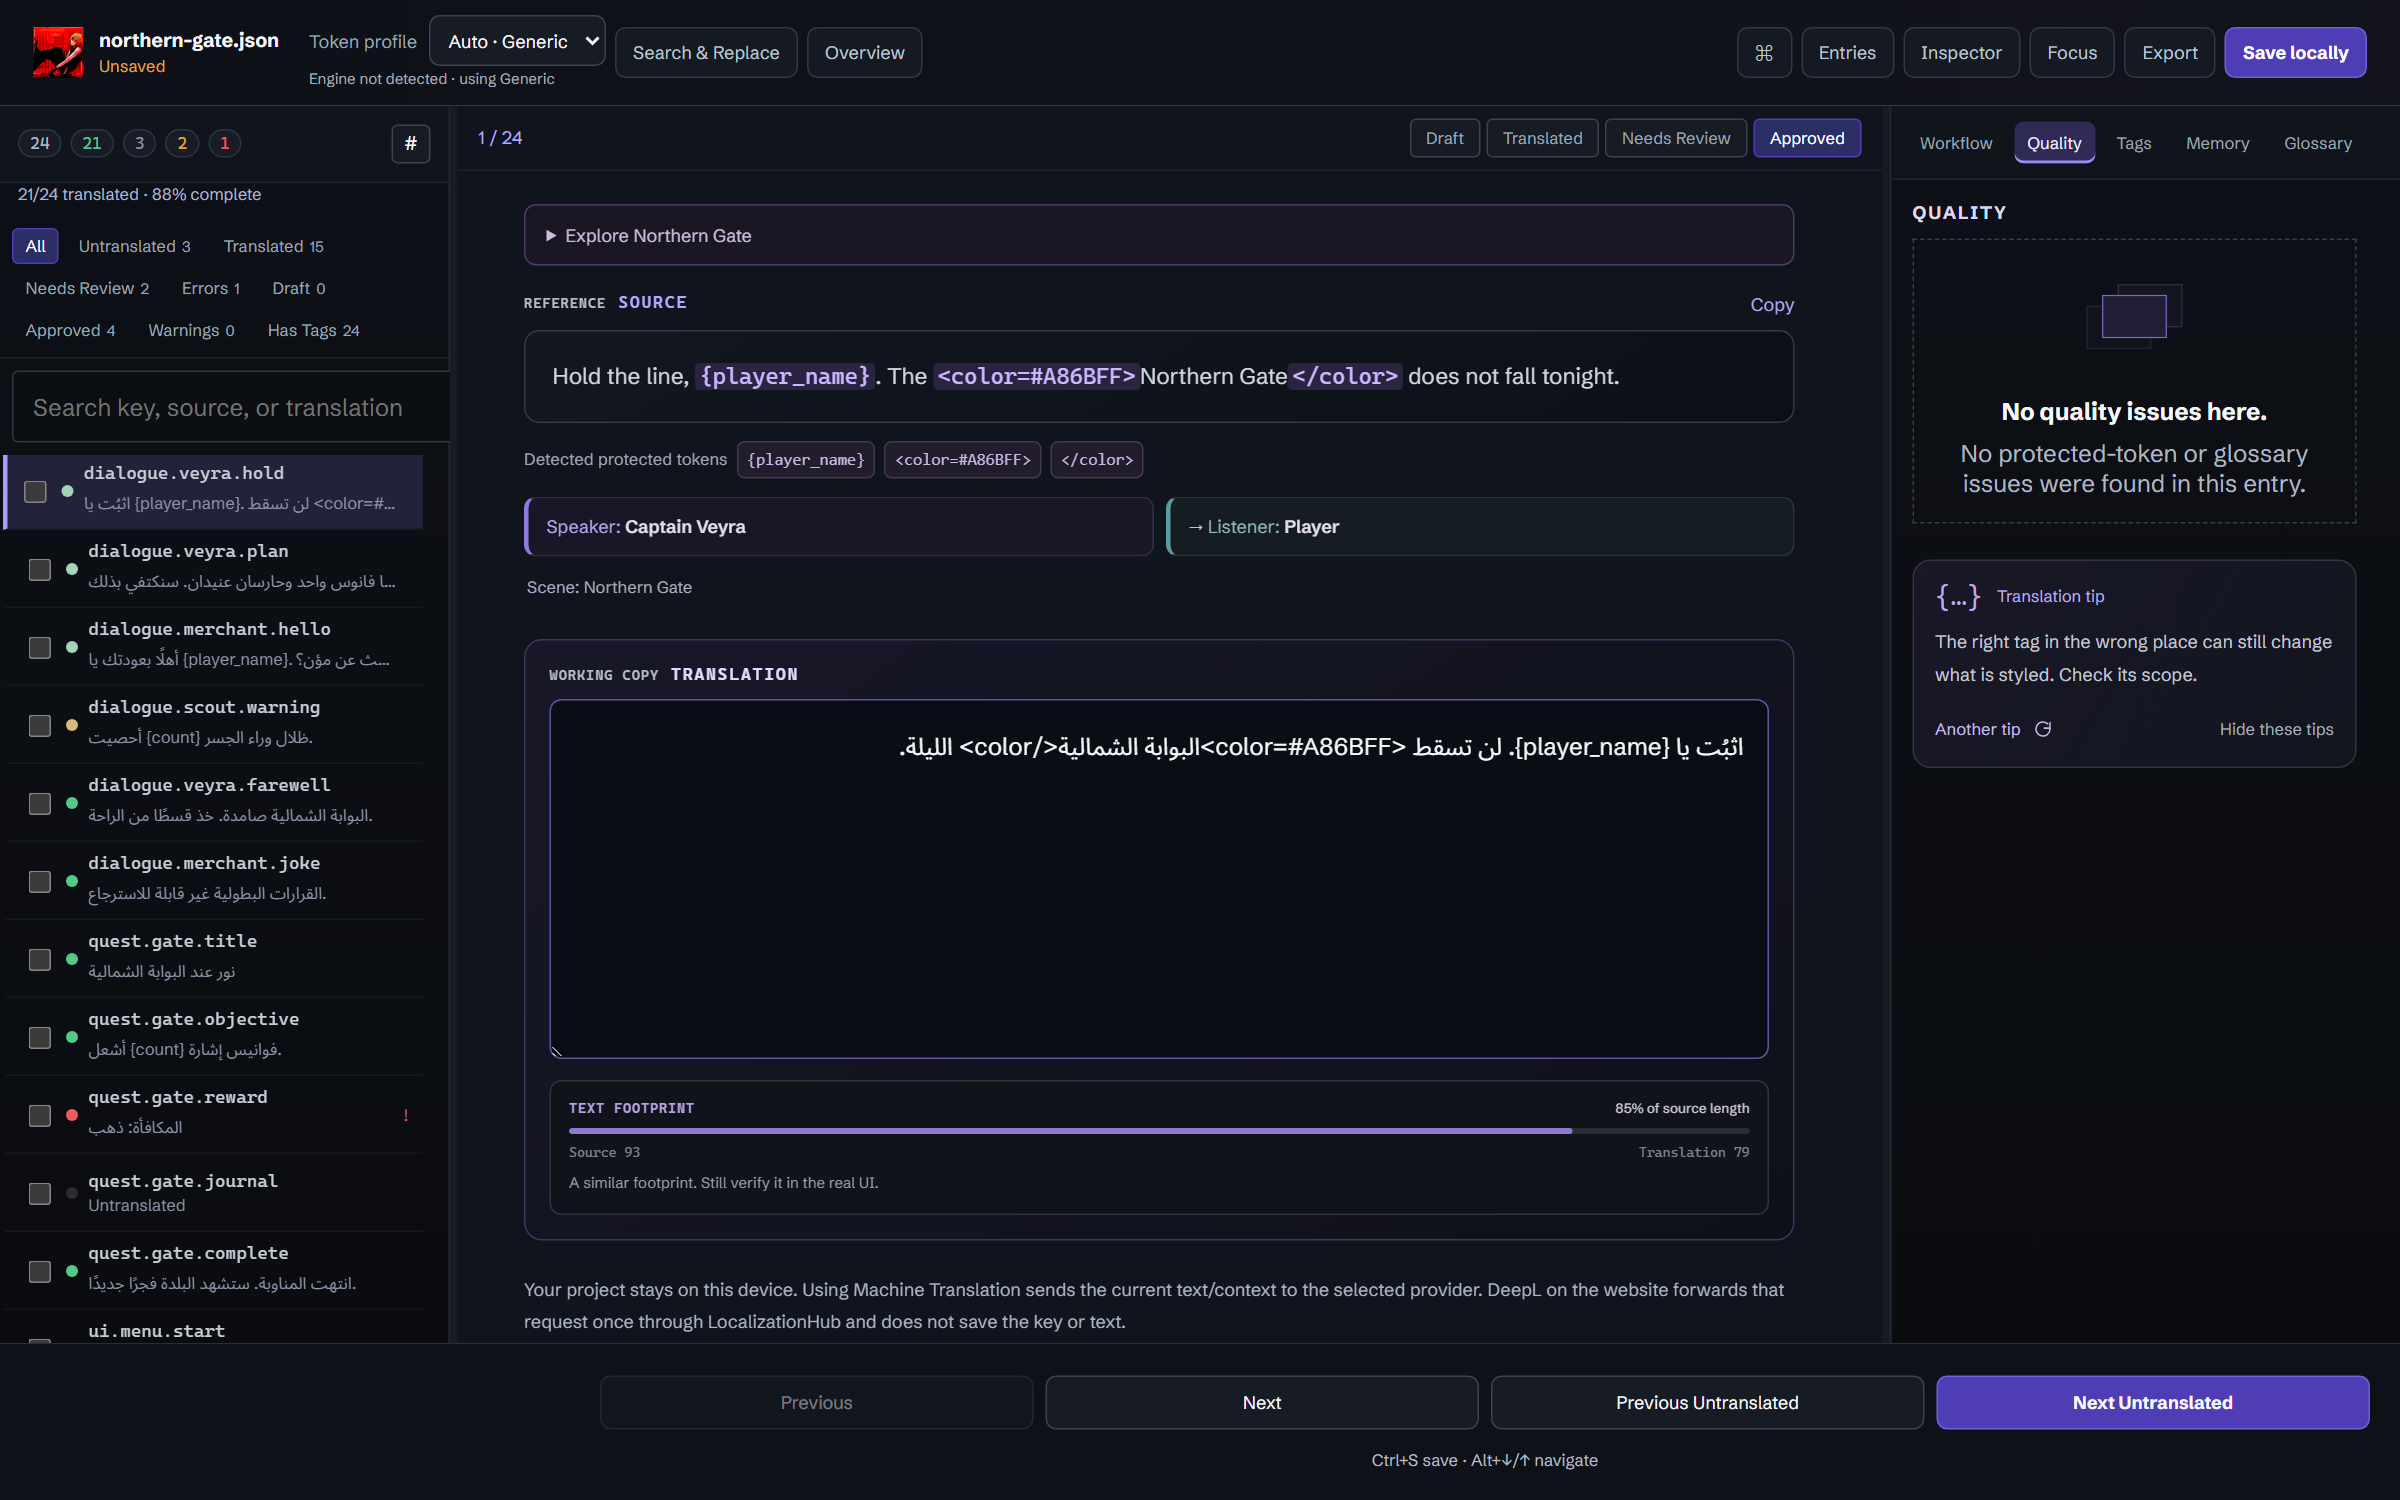Tick the checkbox for dialogue.veyra.plan
The height and width of the screenshot is (1500, 2400).
tap(40, 569)
